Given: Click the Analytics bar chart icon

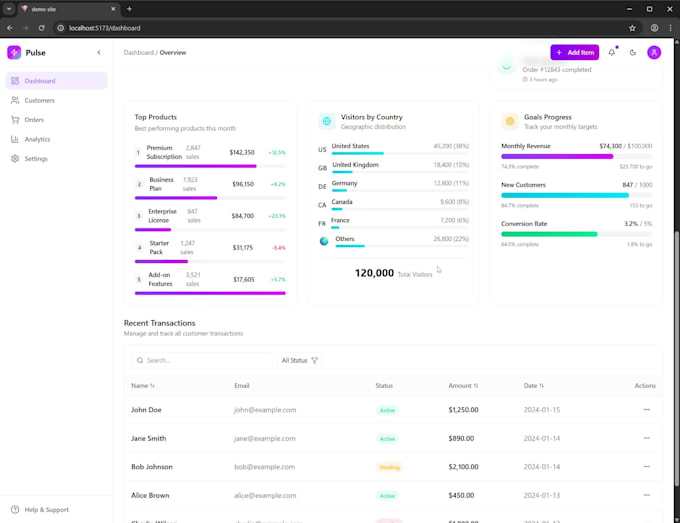Looking at the screenshot, I should coord(15,140).
